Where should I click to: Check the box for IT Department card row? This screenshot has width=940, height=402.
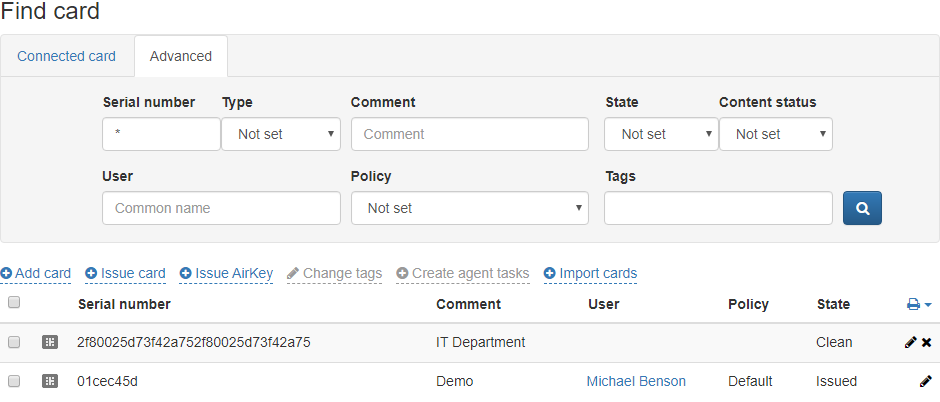click(x=14, y=342)
